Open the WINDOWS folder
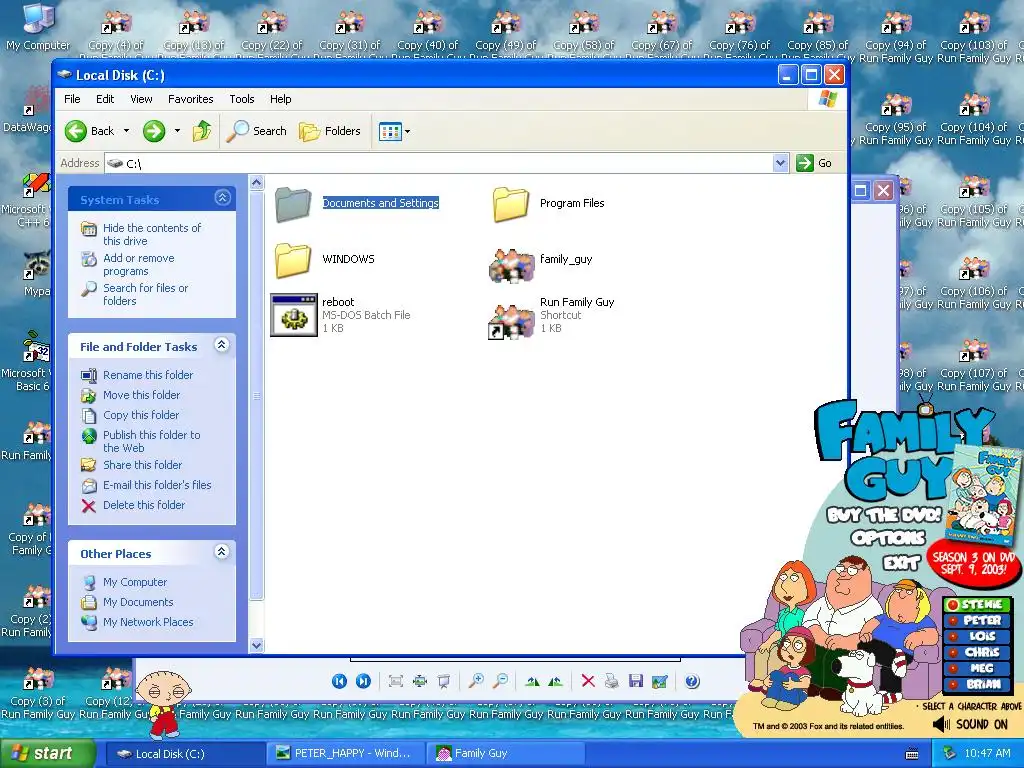This screenshot has height=768, width=1024. coord(293,260)
